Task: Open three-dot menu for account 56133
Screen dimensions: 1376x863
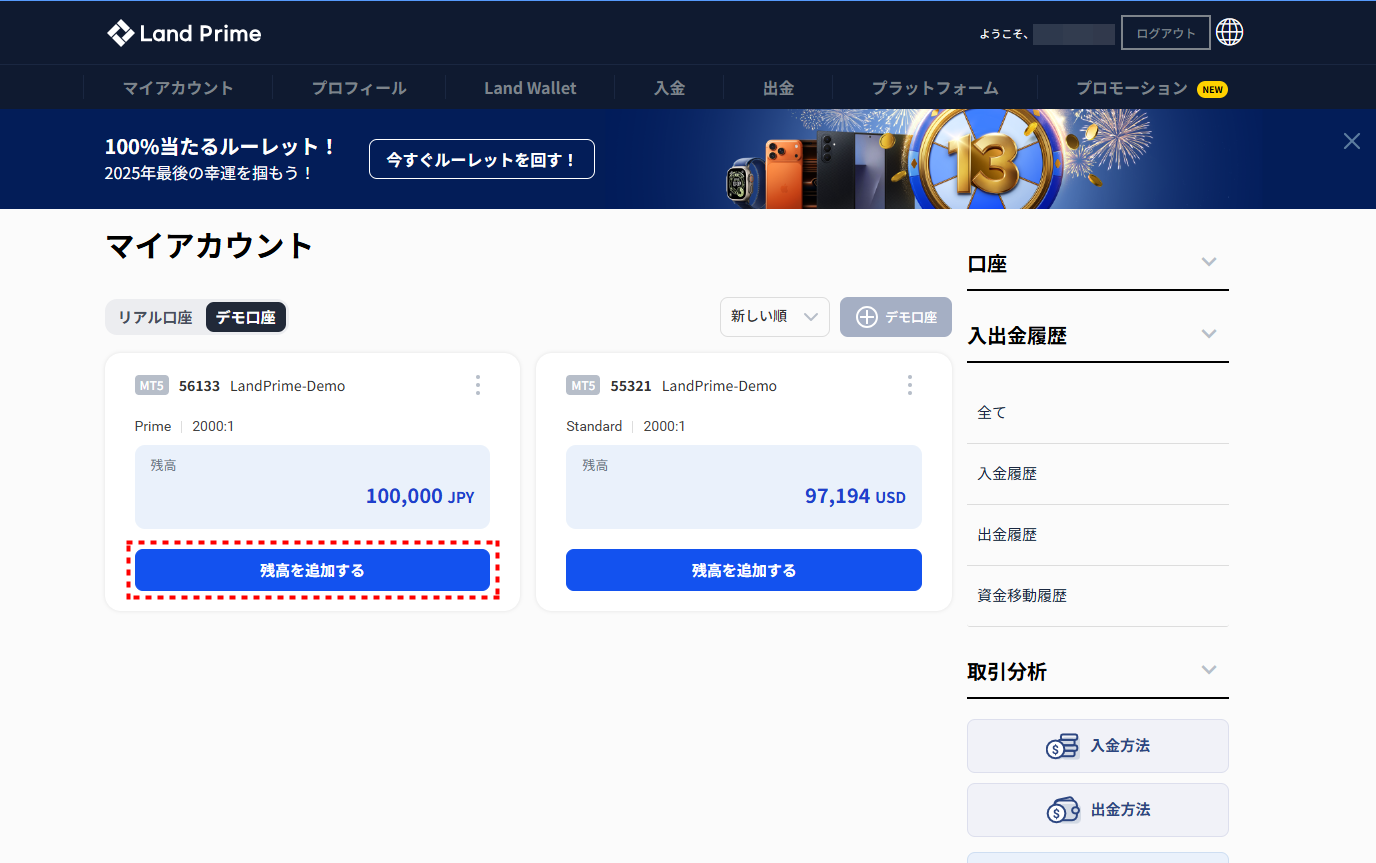Action: coord(478,385)
